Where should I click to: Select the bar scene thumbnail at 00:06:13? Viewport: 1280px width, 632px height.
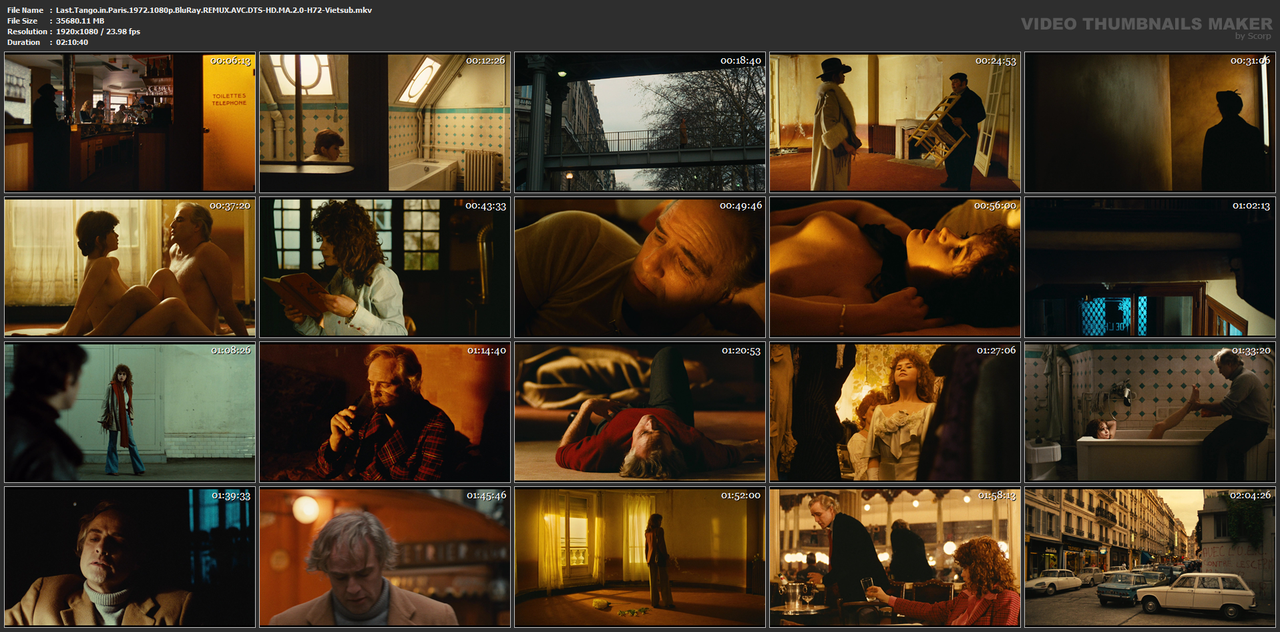pos(130,123)
